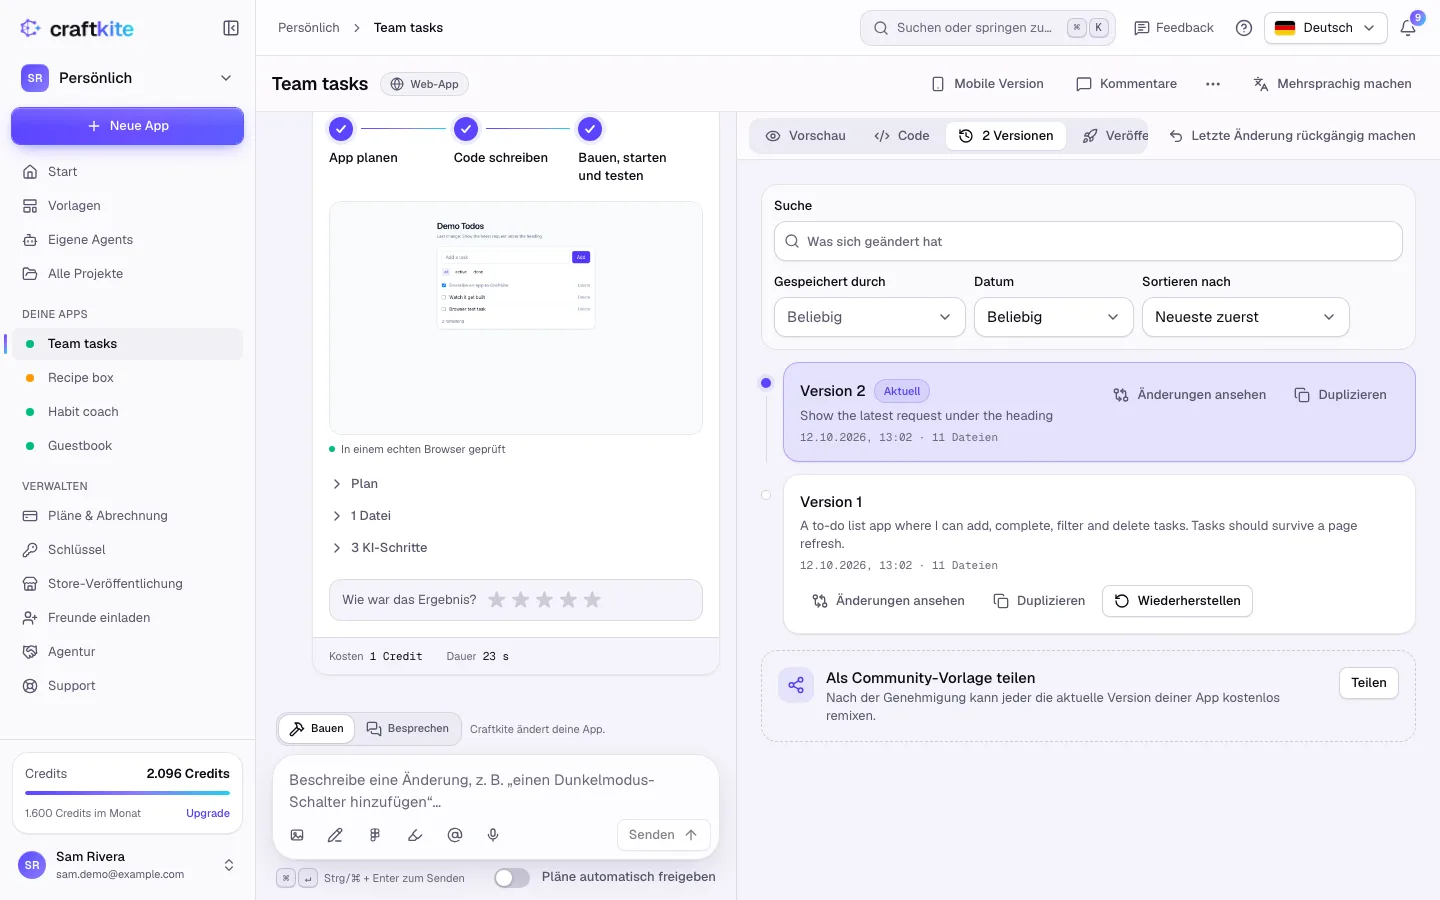Expand the Plan section
Image resolution: width=1440 pixels, height=900 pixels.
click(355, 484)
